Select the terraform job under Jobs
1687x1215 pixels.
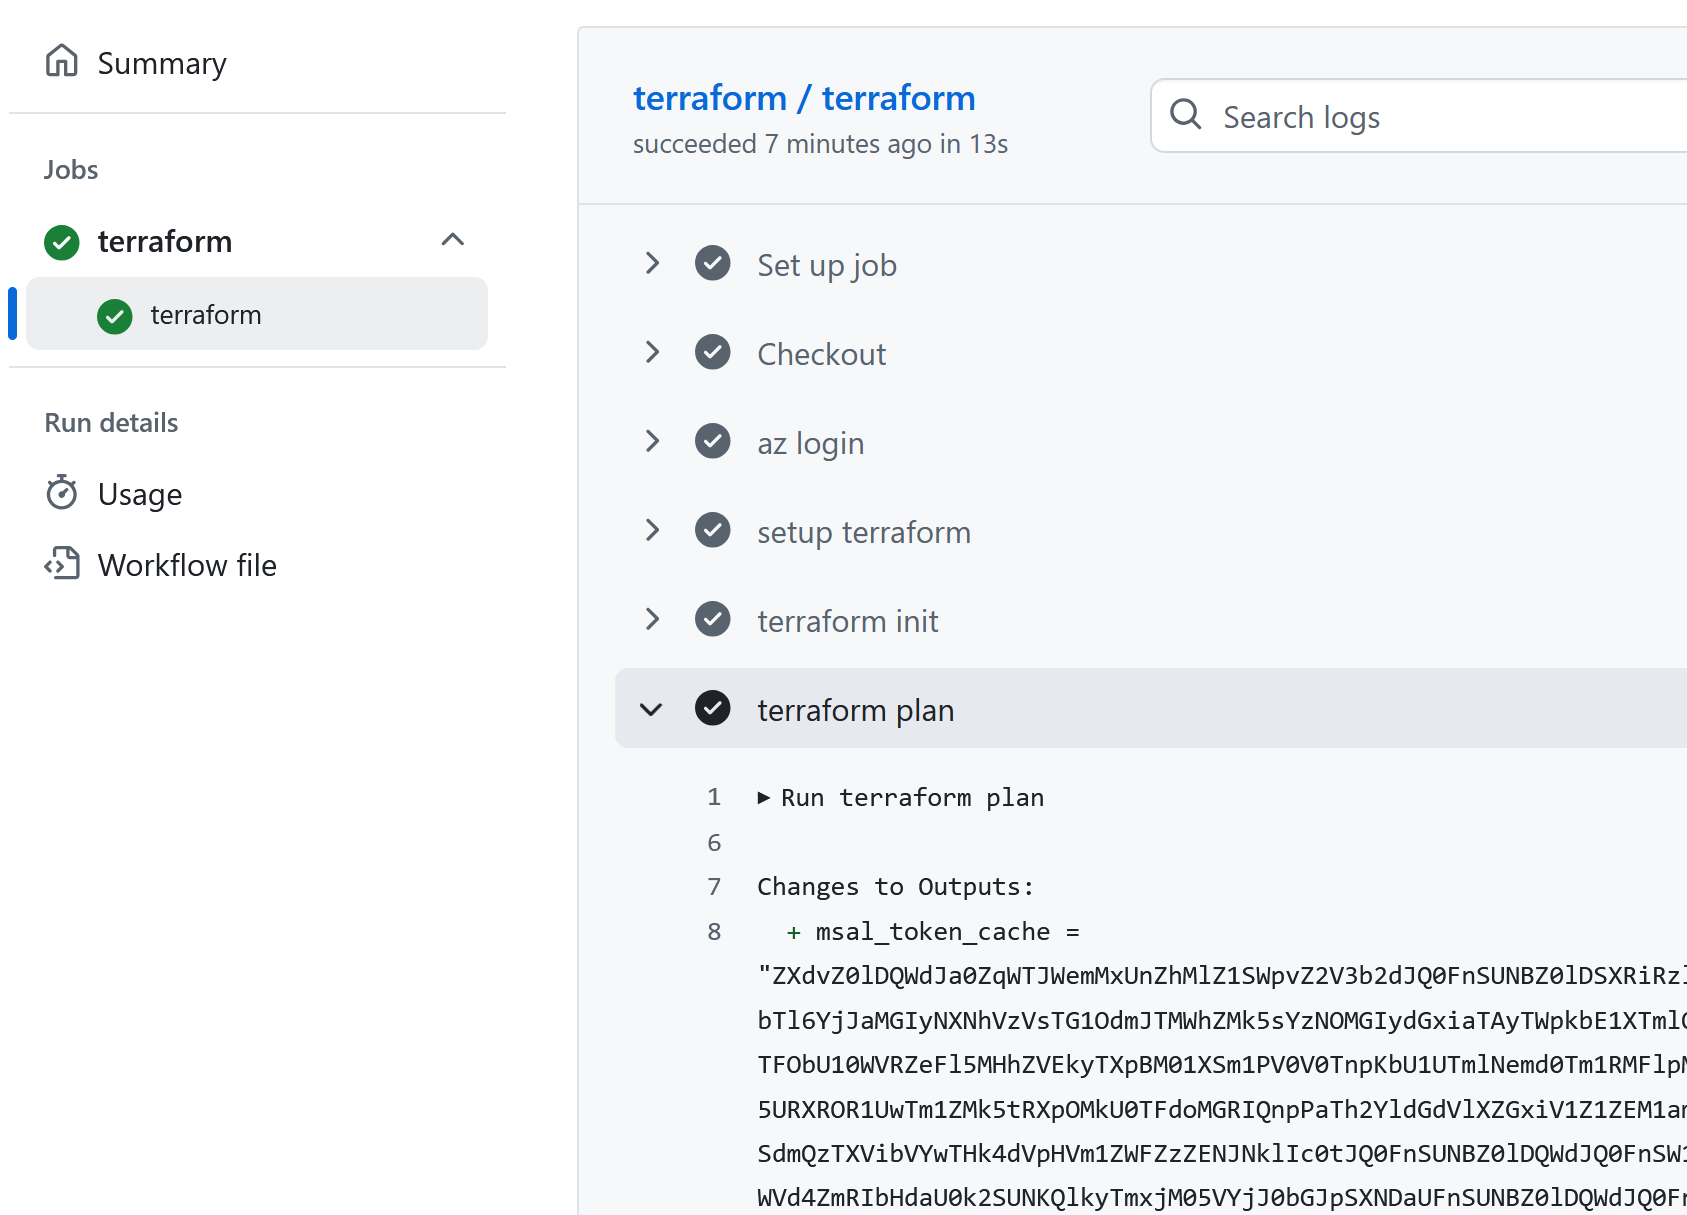point(165,241)
